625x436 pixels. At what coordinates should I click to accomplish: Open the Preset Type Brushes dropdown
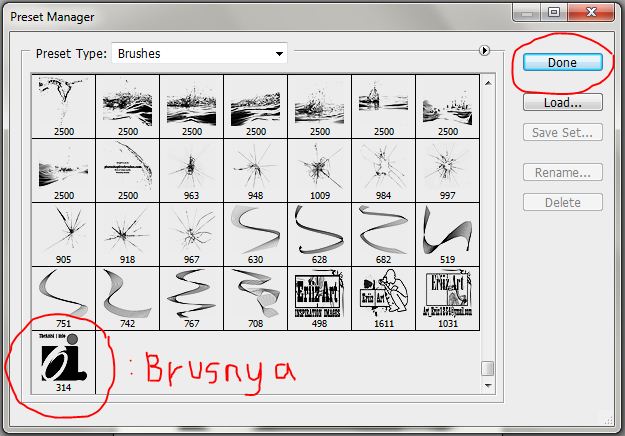pos(199,53)
